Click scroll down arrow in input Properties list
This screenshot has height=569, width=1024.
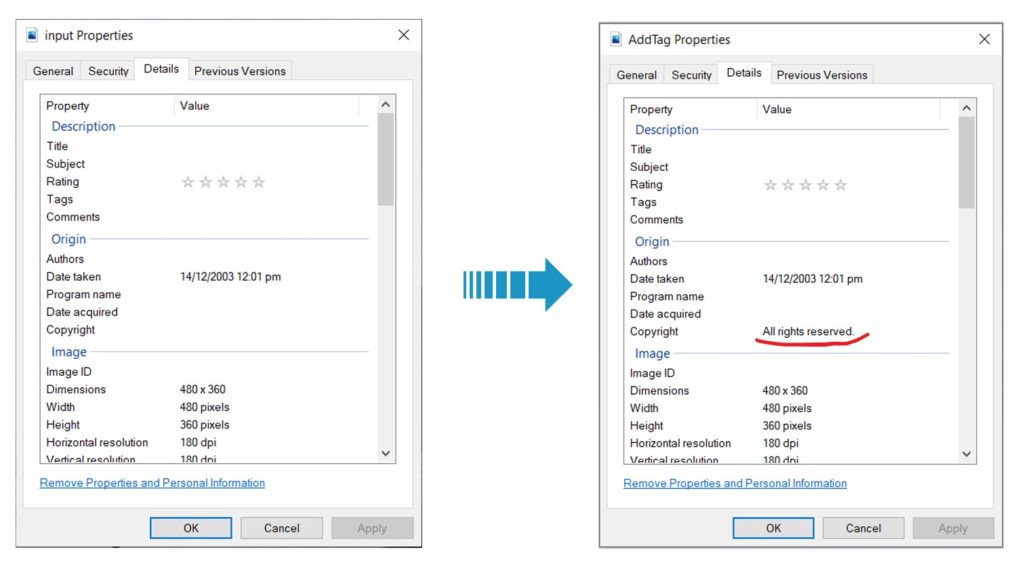coord(386,453)
